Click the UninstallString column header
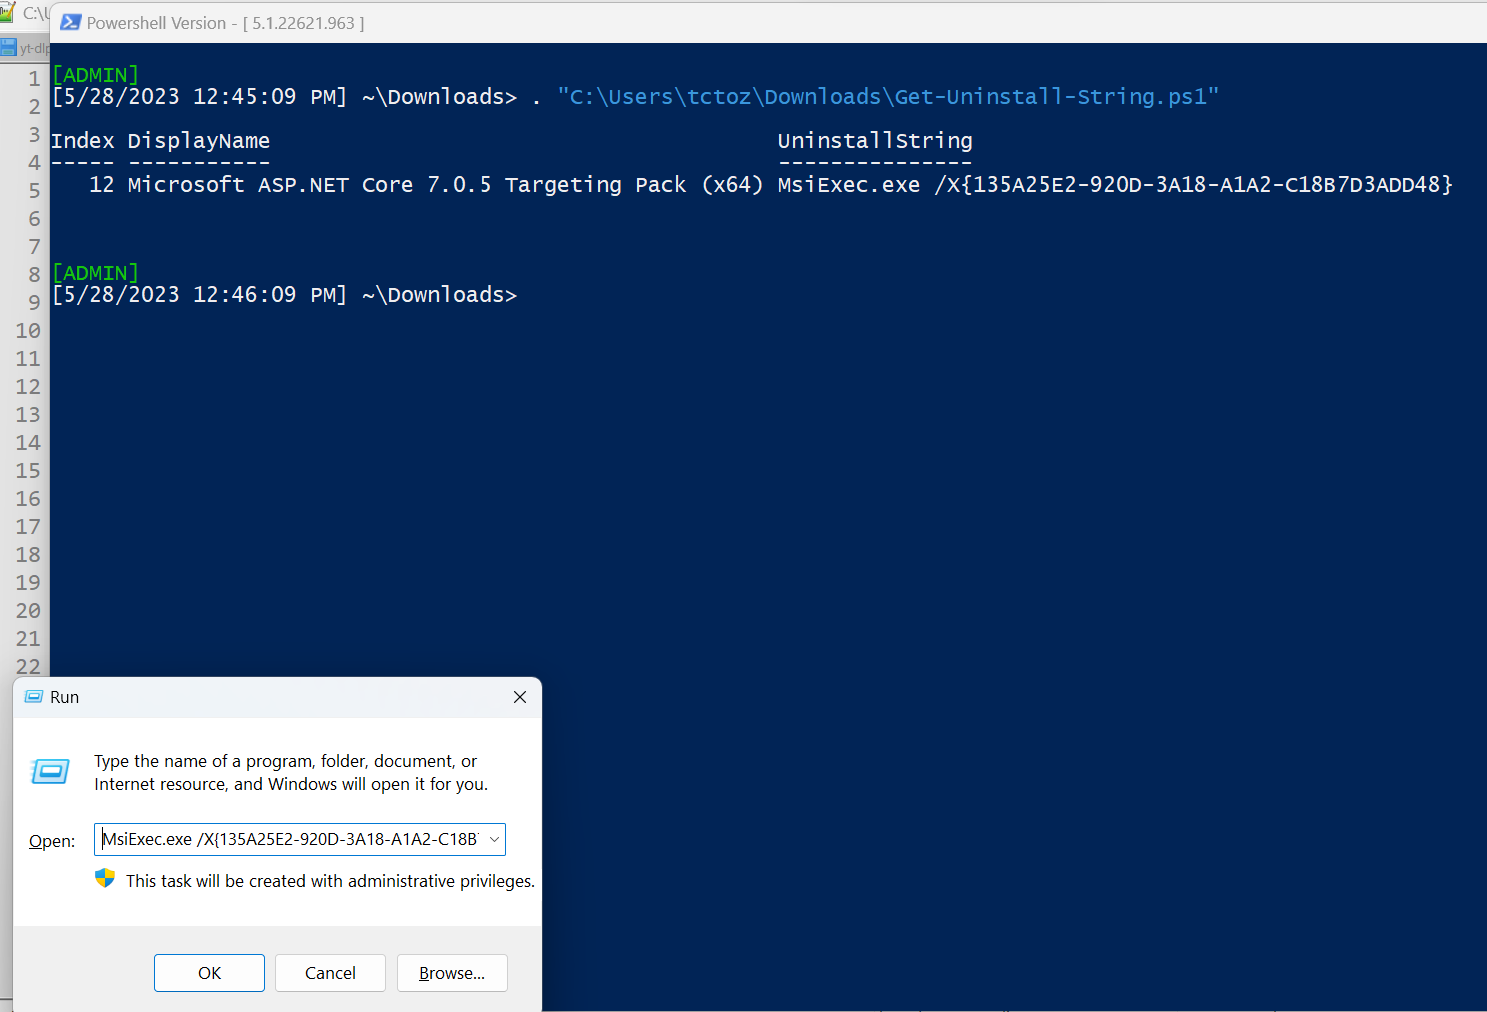 pos(875,141)
